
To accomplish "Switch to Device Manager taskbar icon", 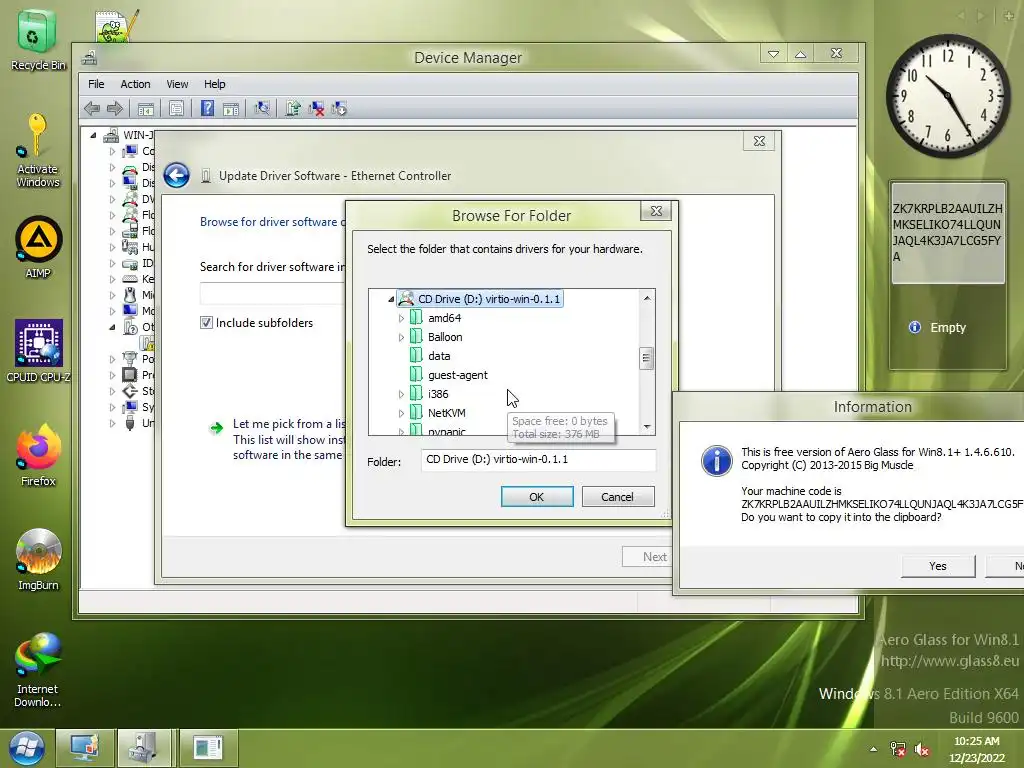I will [x=144, y=748].
